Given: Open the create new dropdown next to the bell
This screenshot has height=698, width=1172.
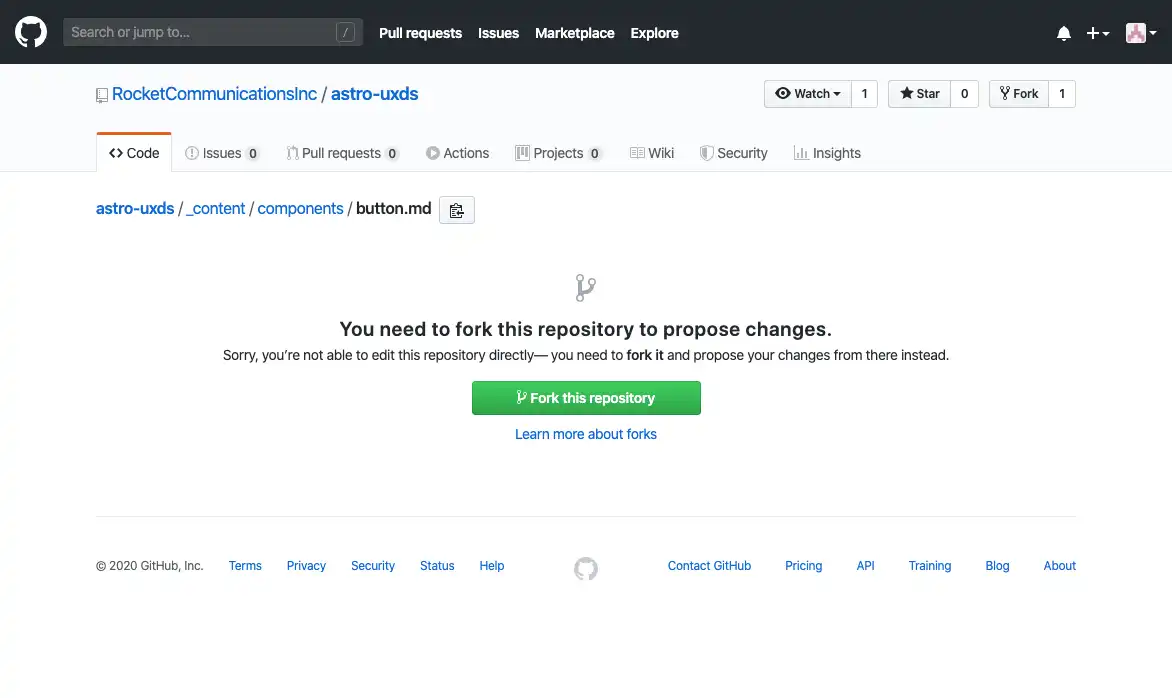Looking at the screenshot, I should [1097, 33].
